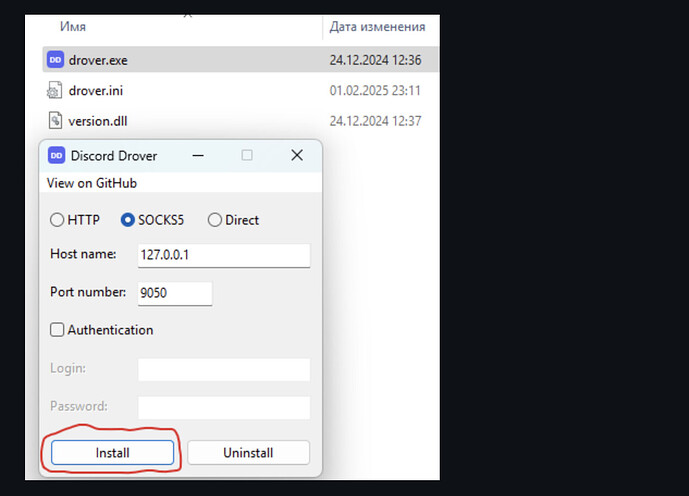Focus the Port number input field
Screen dimensions: 689x496
pos(175,293)
